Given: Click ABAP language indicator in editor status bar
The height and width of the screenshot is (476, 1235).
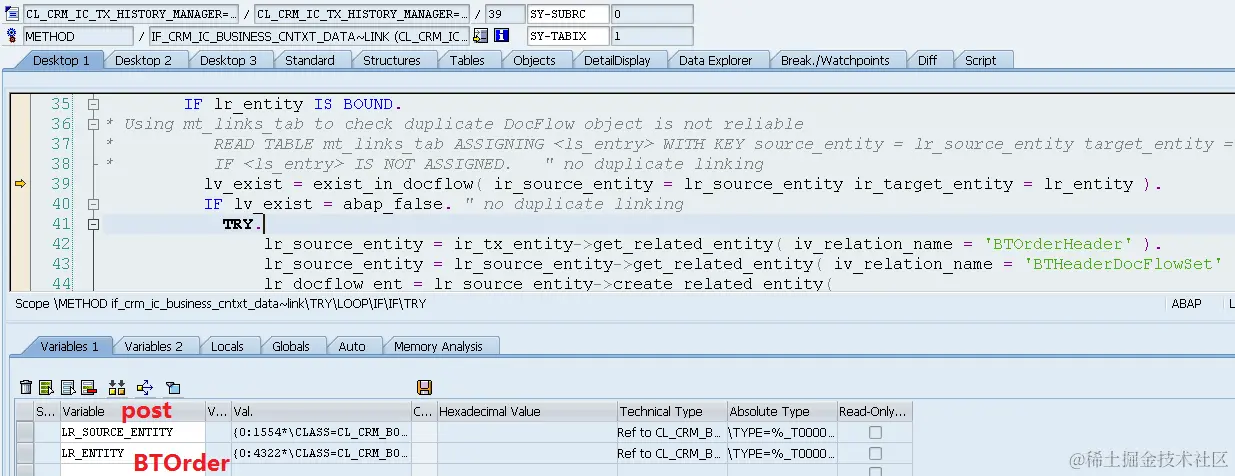Looking at the screenshot, I should pos(1186,303).
